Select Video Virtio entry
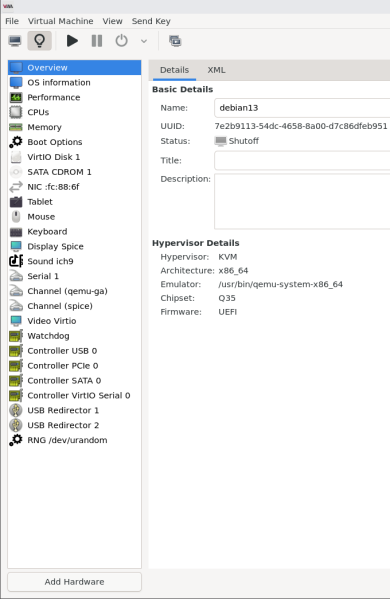This screenshot has width=390, height=599. coord(74,321)
